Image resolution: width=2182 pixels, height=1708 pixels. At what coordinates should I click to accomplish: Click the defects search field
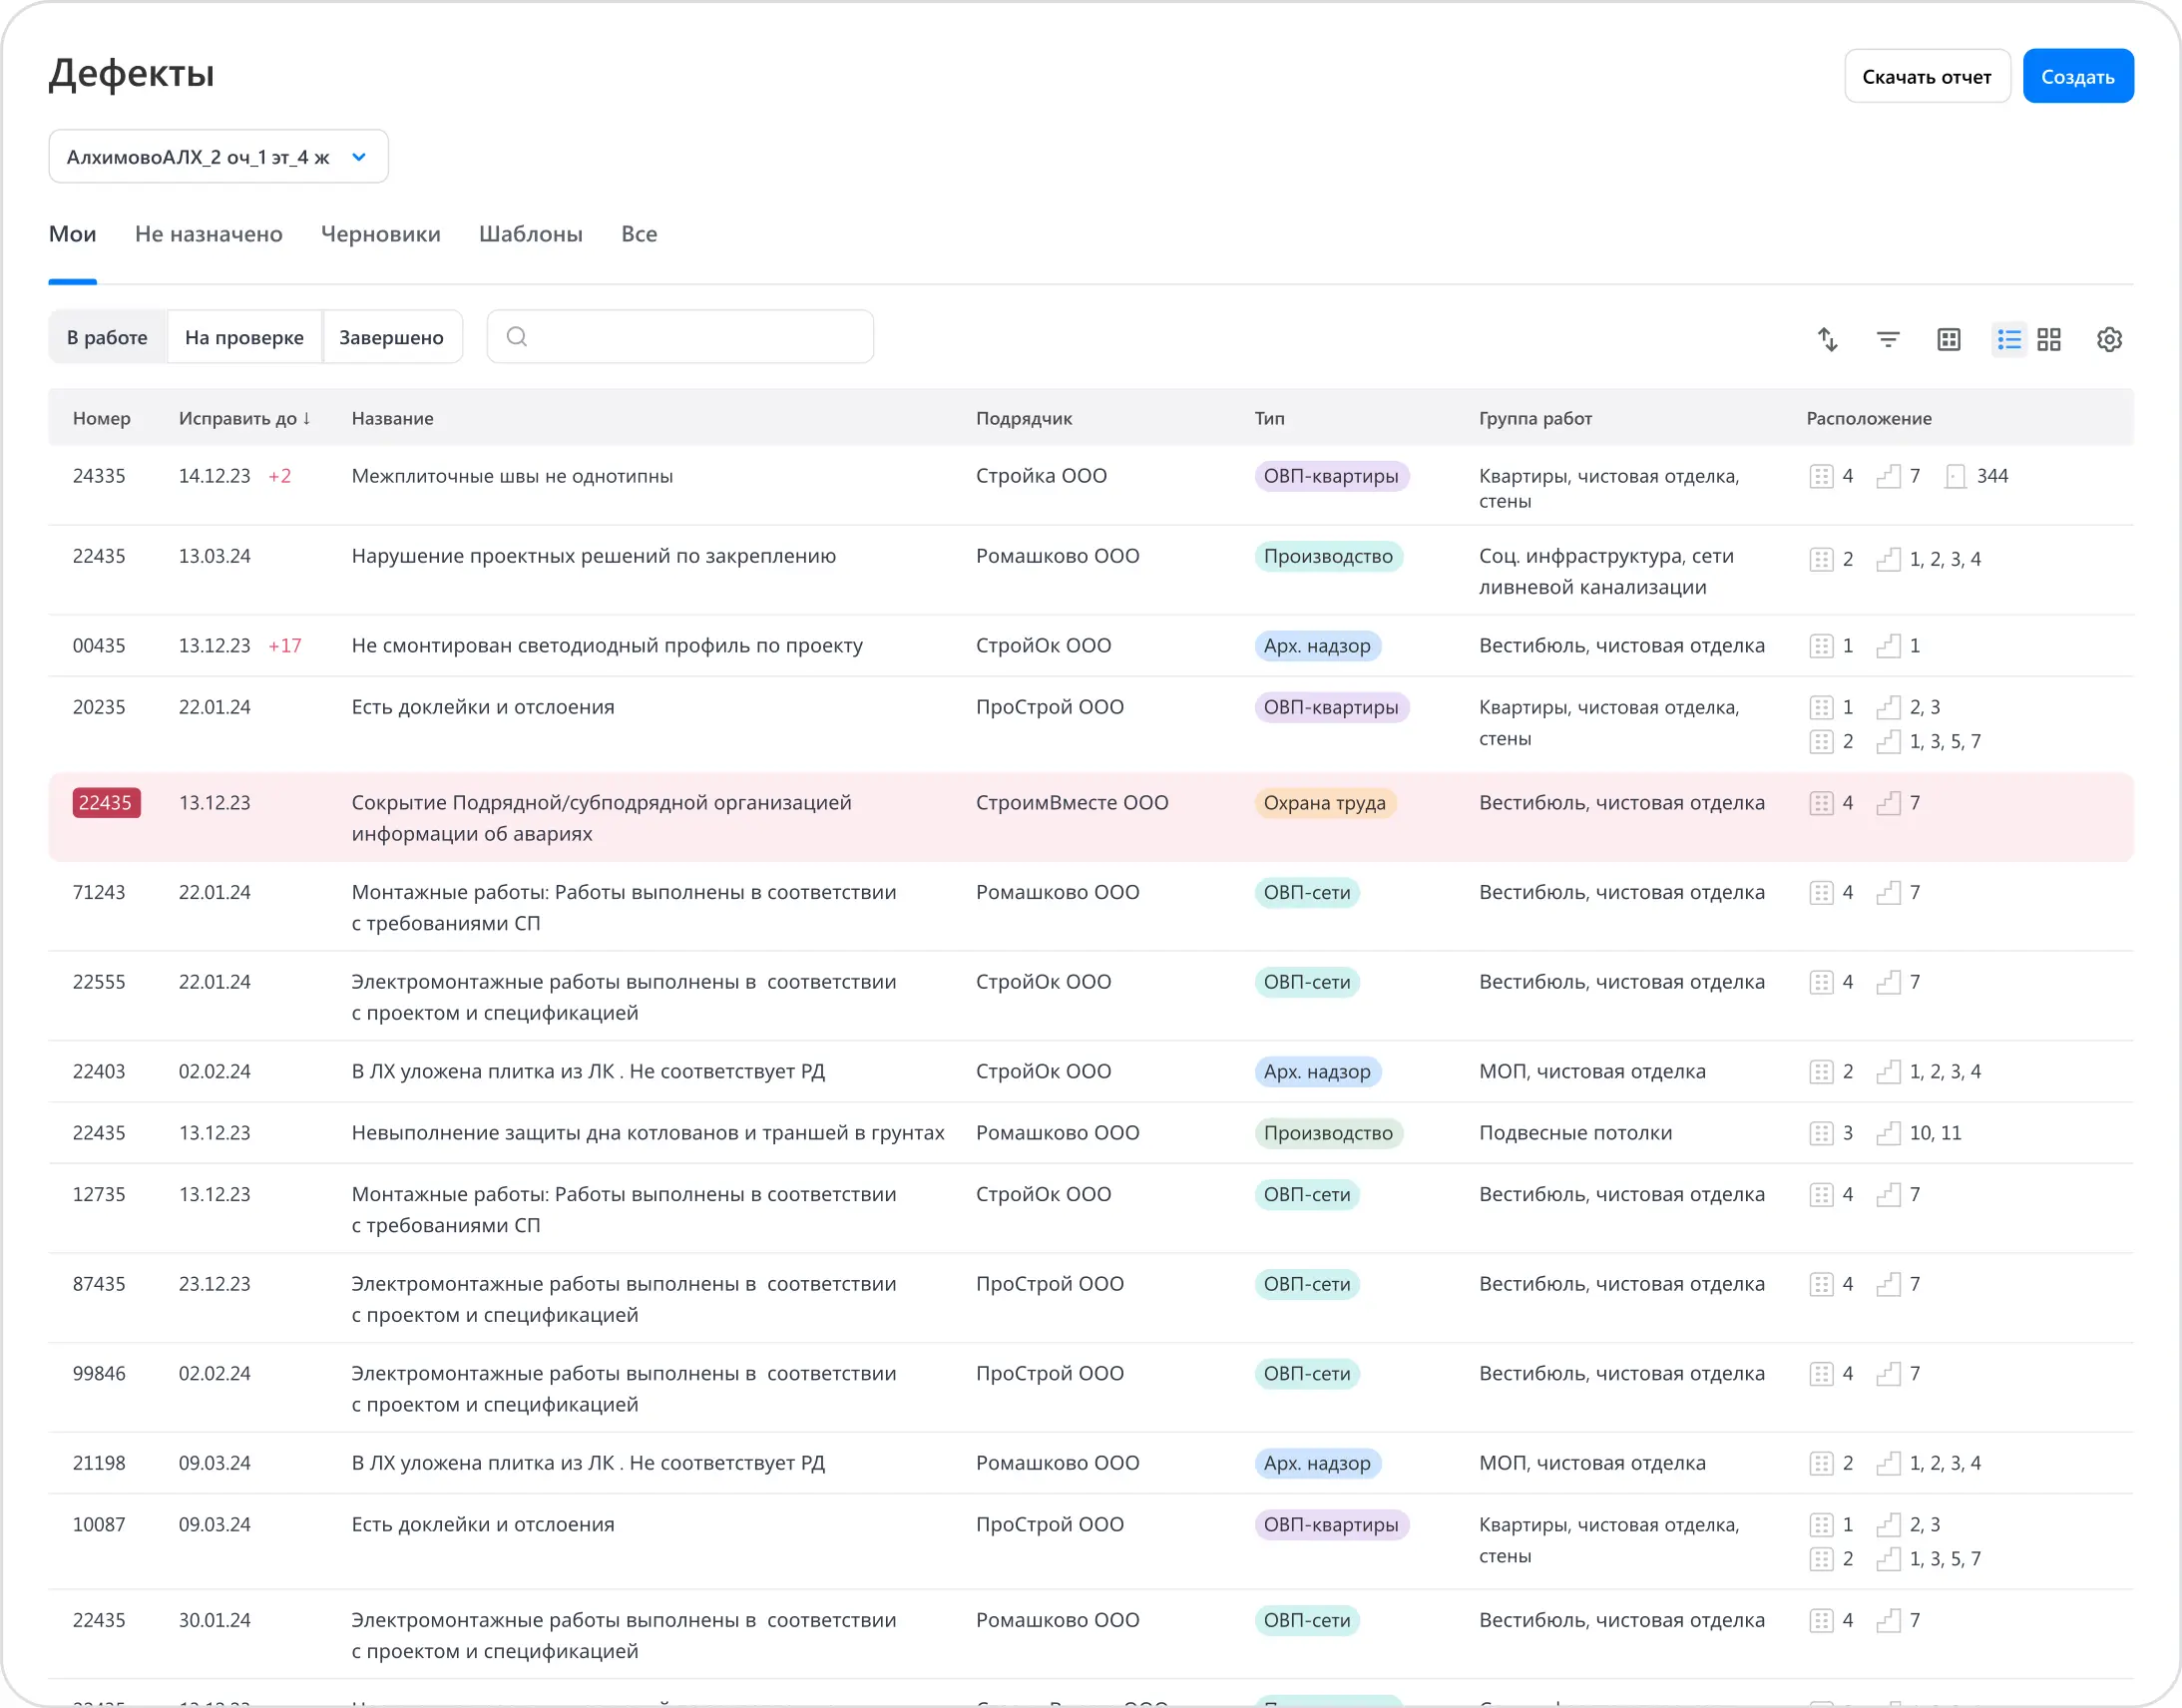click(680, 336)
